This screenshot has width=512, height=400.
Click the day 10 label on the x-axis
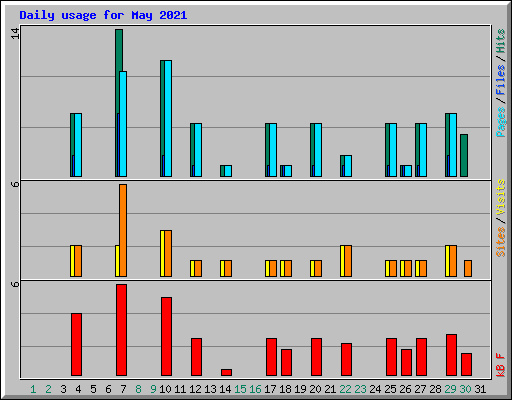pyautogui.click(x=165, y=389)
